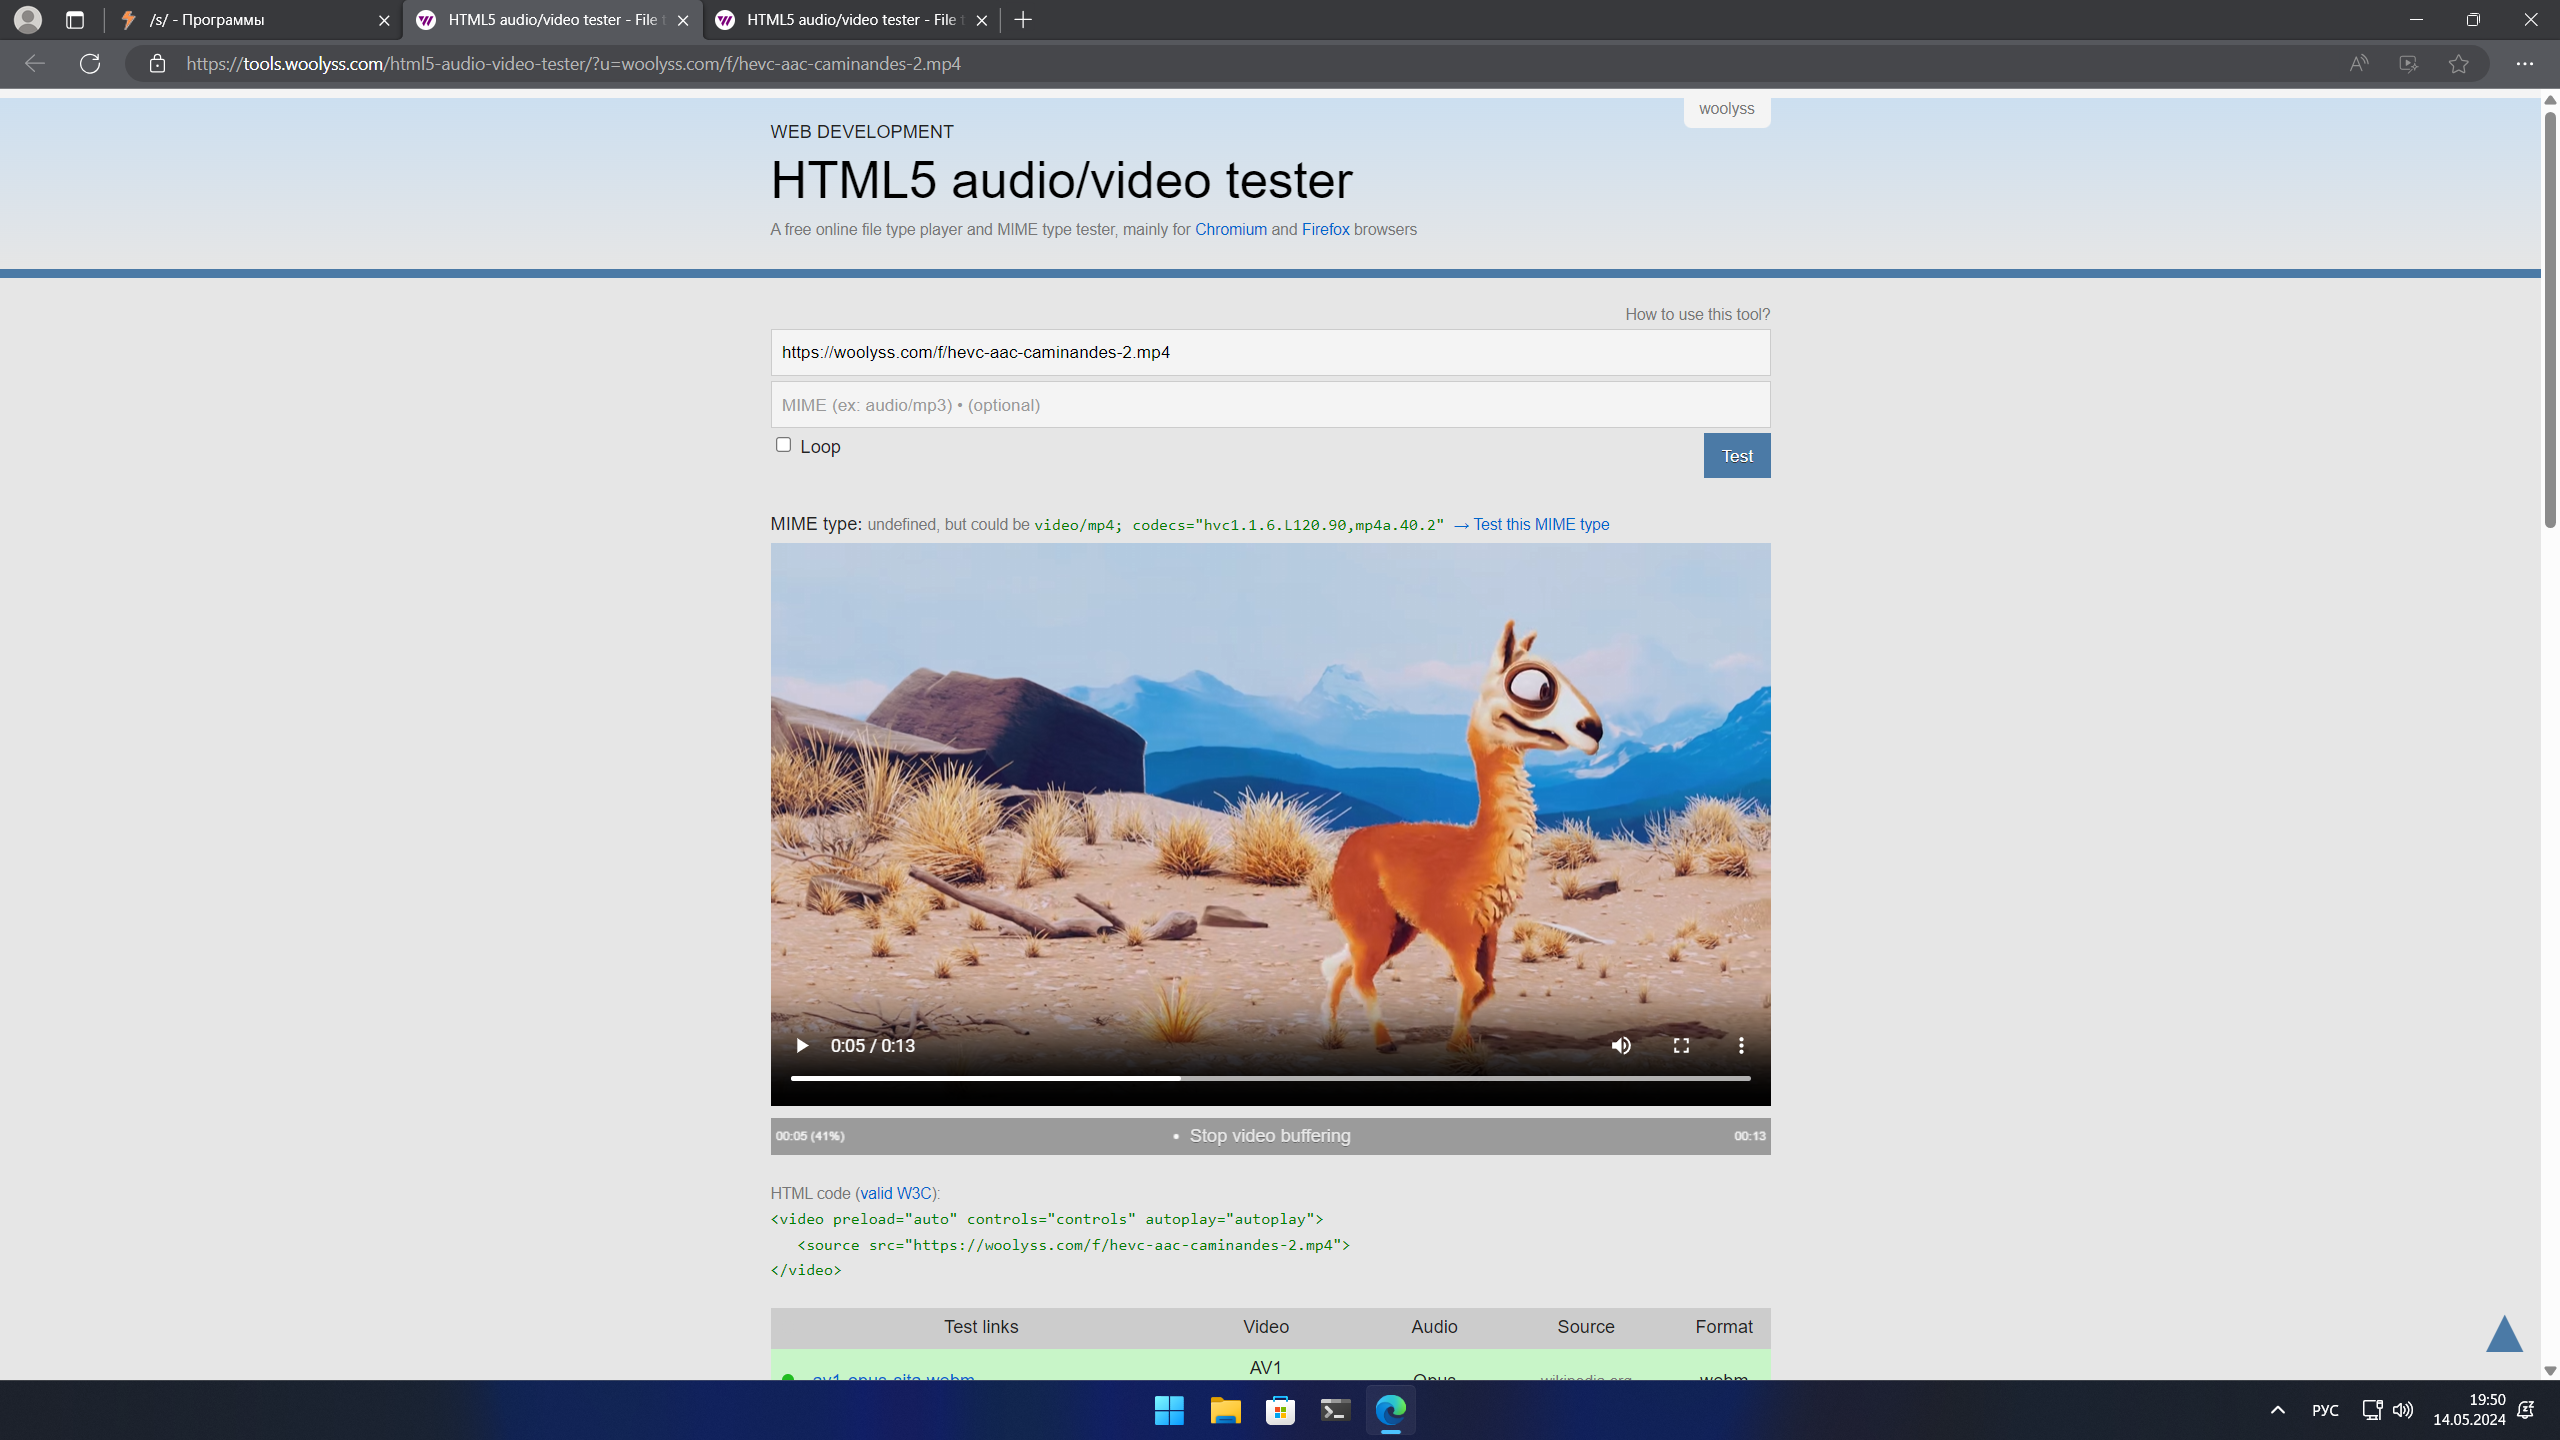View site information lock icon
This screenshot has width=2560, height=1440.
[x=157, y=63]
